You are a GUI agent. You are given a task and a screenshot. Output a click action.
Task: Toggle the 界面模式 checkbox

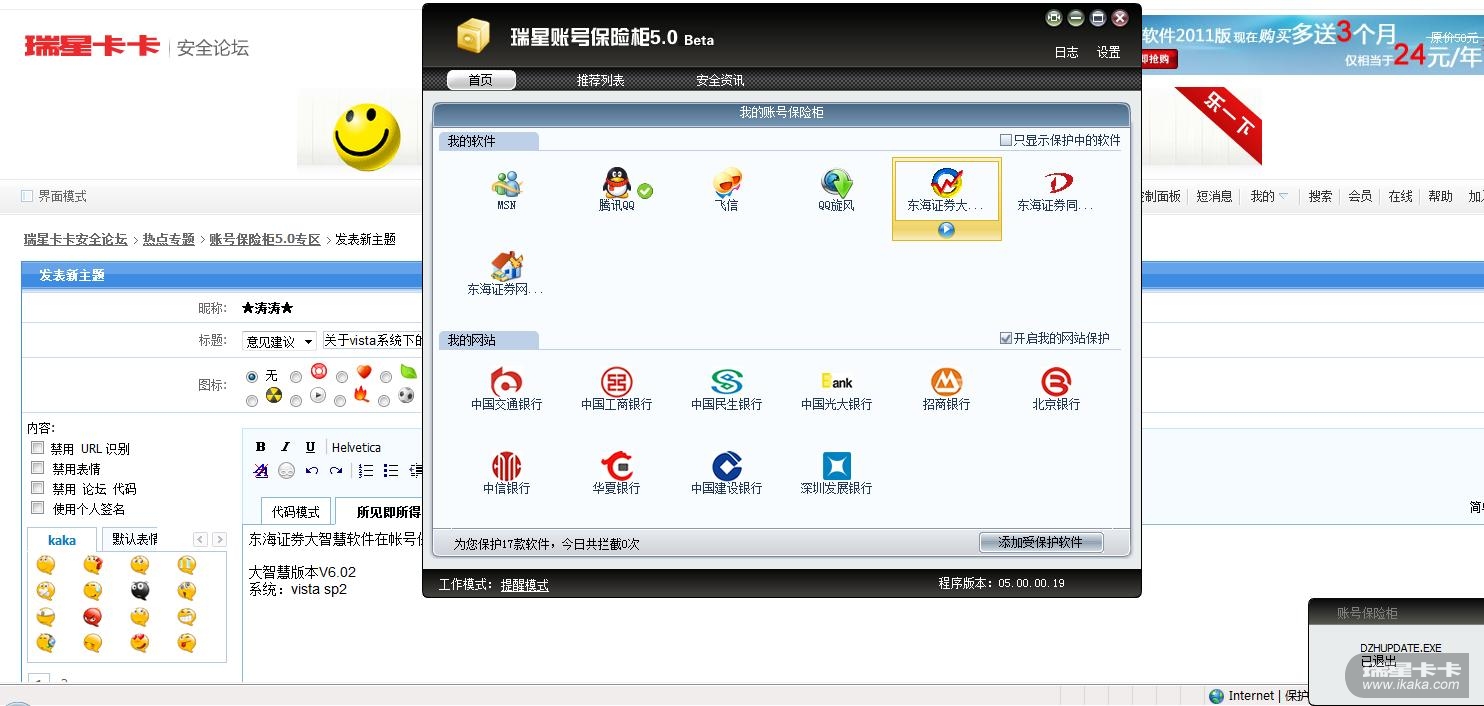point(27,196)
